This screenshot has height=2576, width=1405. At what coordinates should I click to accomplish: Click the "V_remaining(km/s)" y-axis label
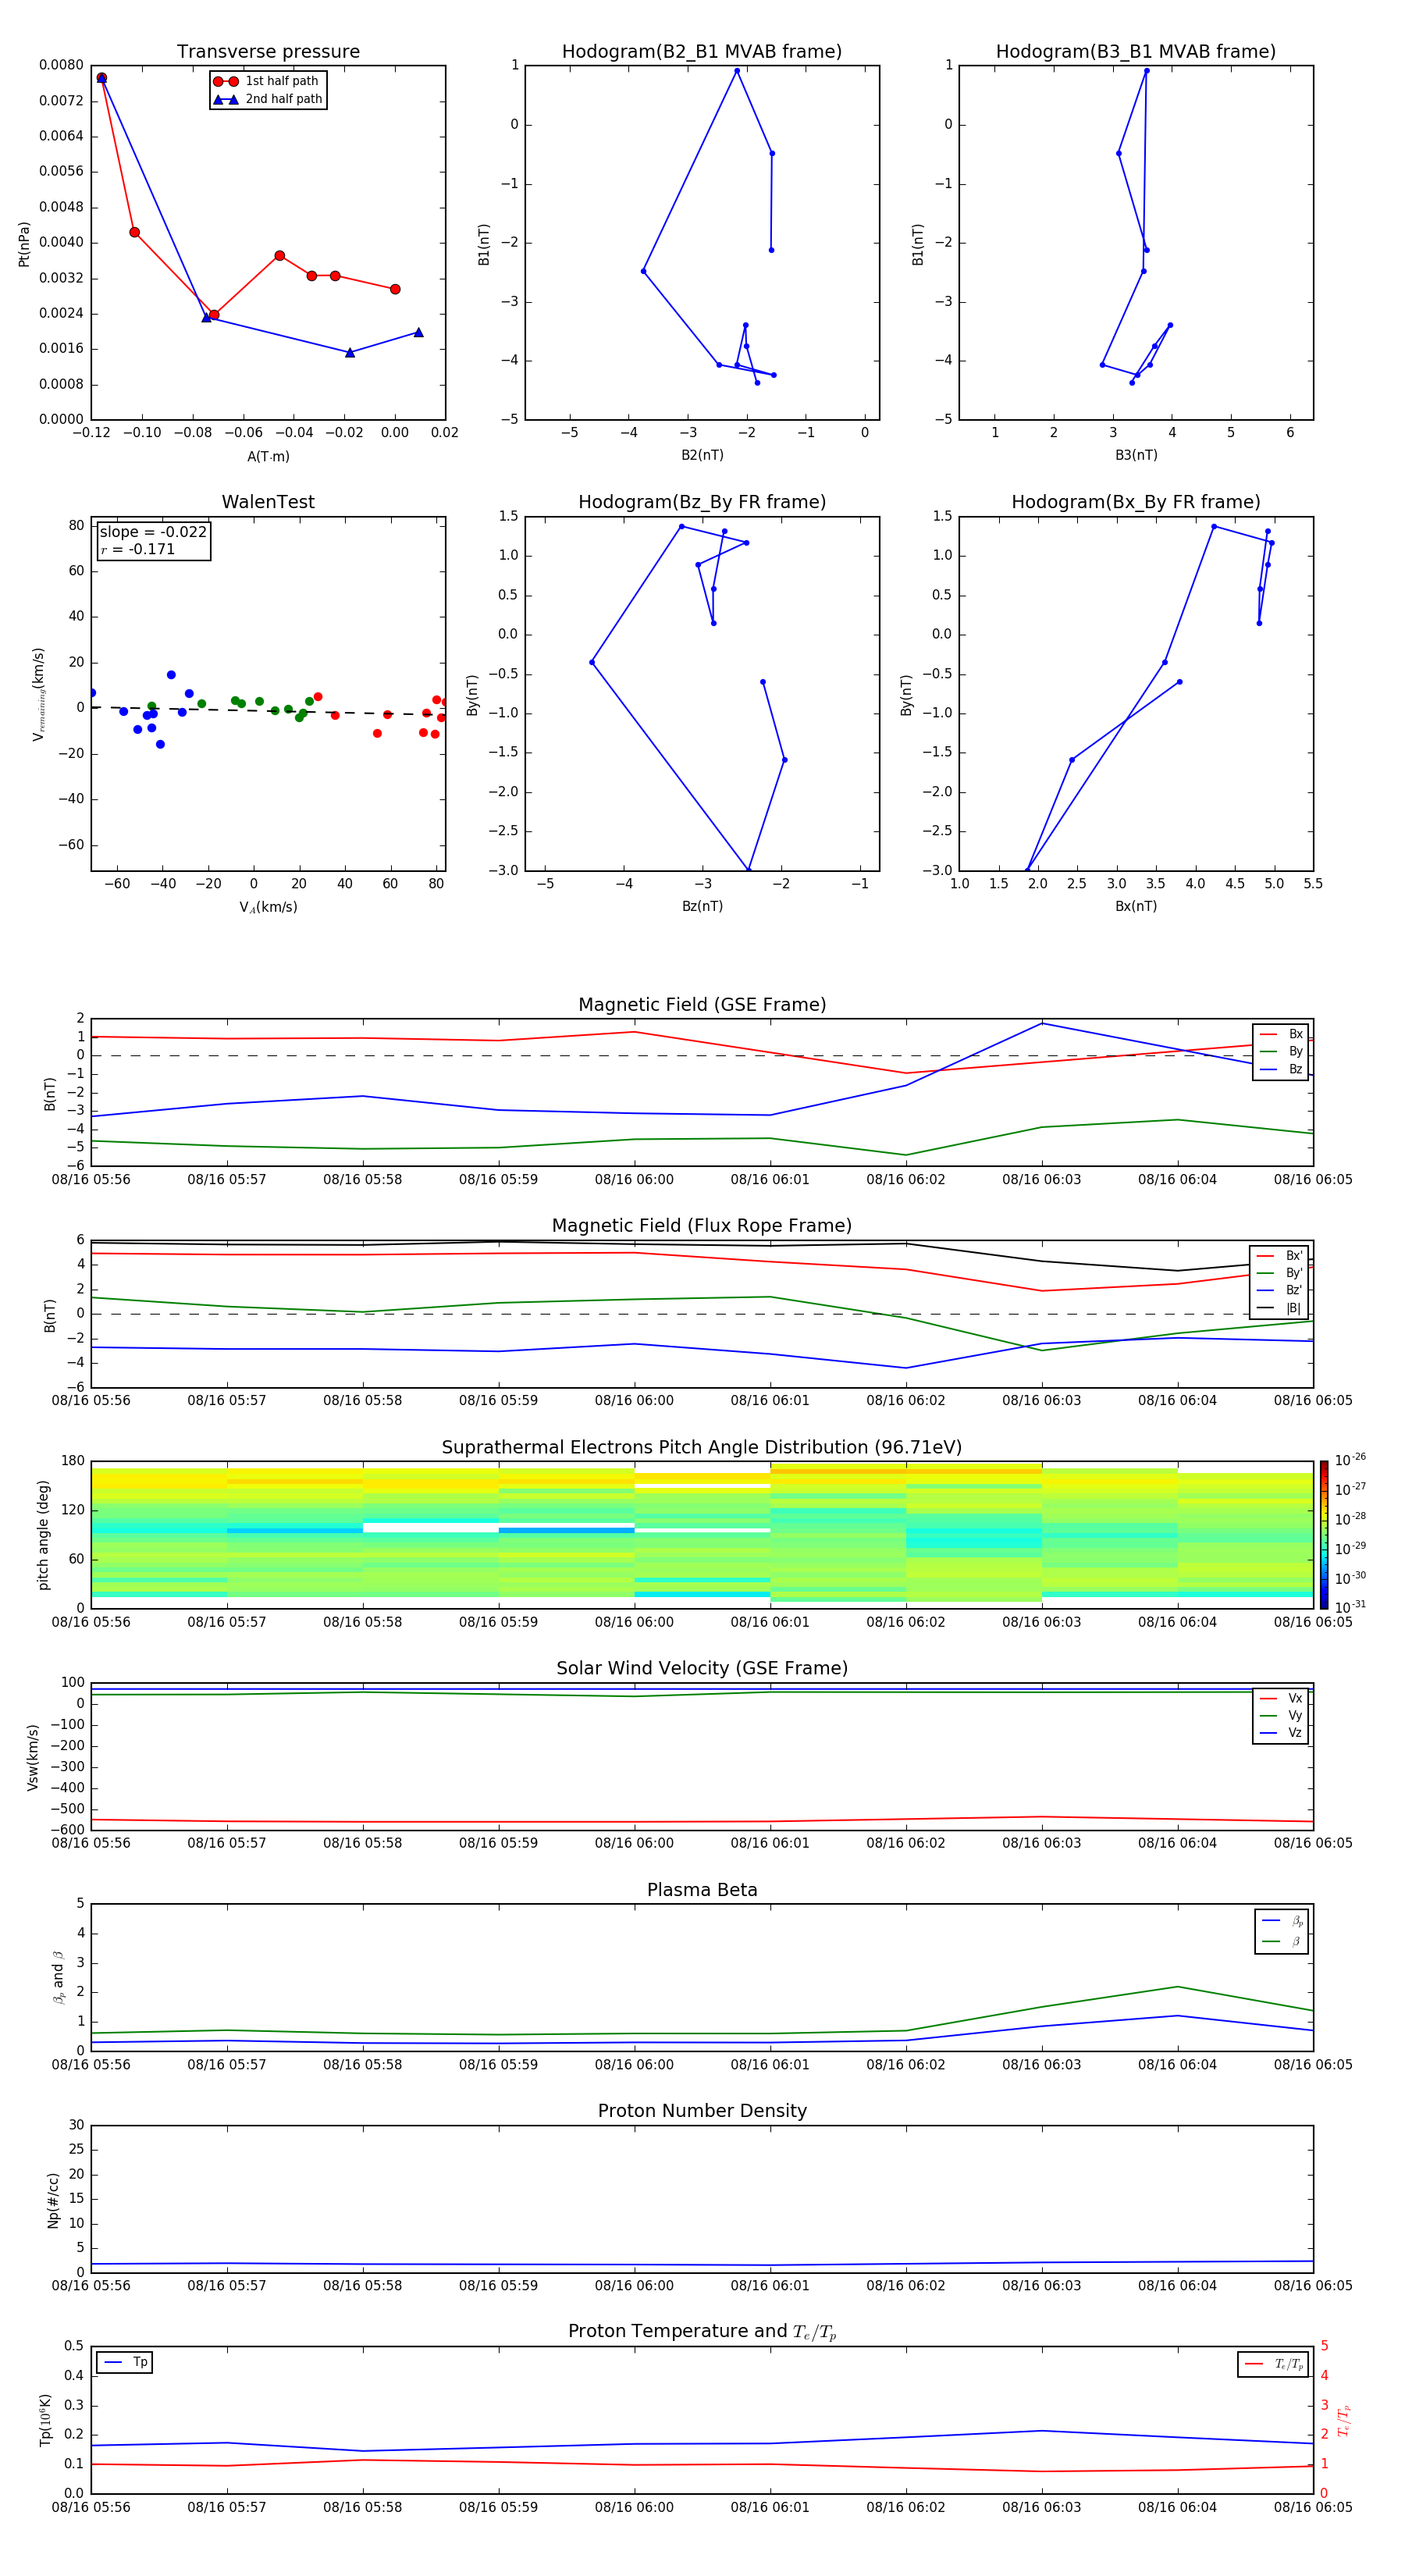point(38,694)
